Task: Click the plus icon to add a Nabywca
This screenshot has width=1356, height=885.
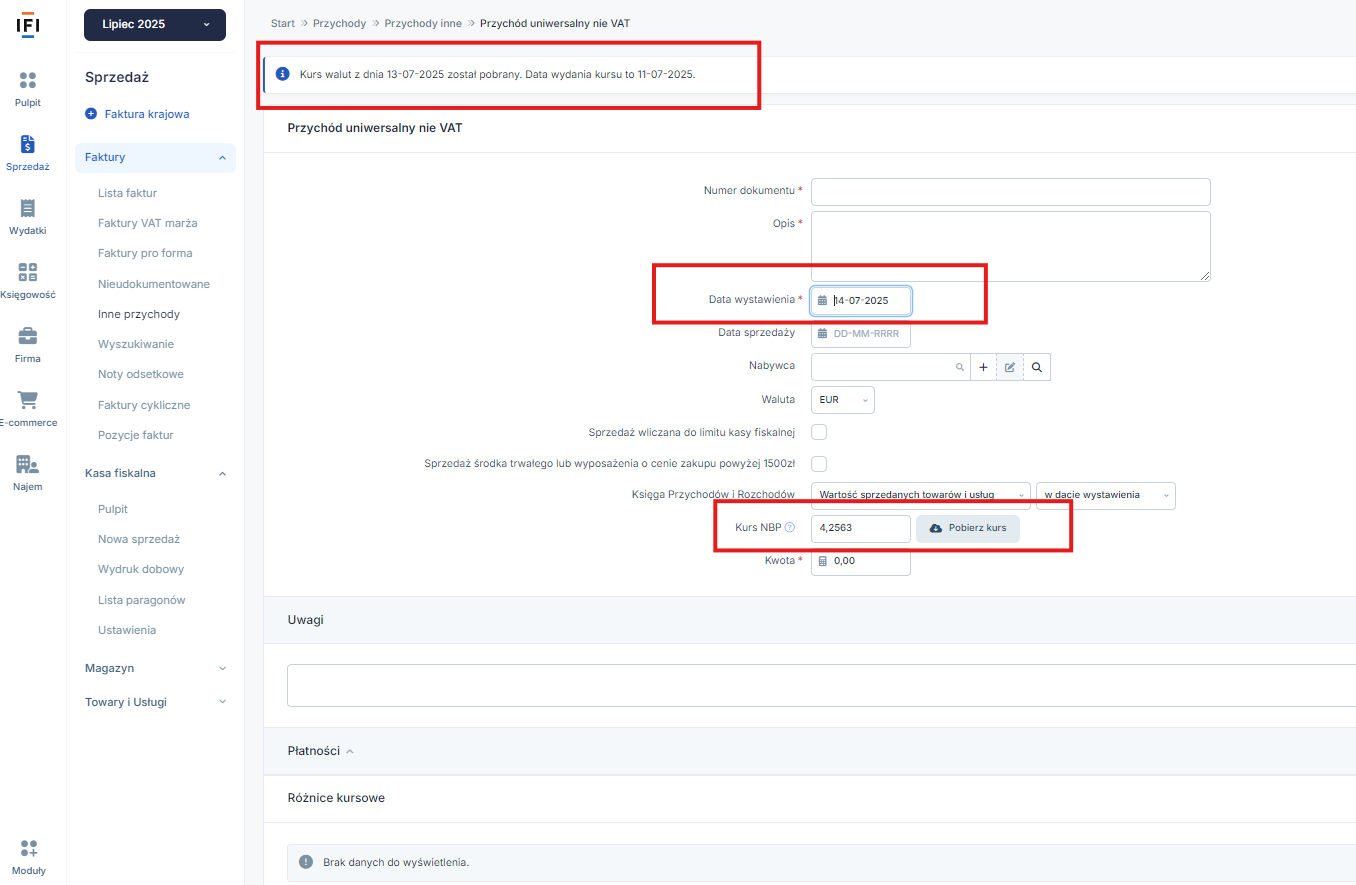Action: [983, 368]
